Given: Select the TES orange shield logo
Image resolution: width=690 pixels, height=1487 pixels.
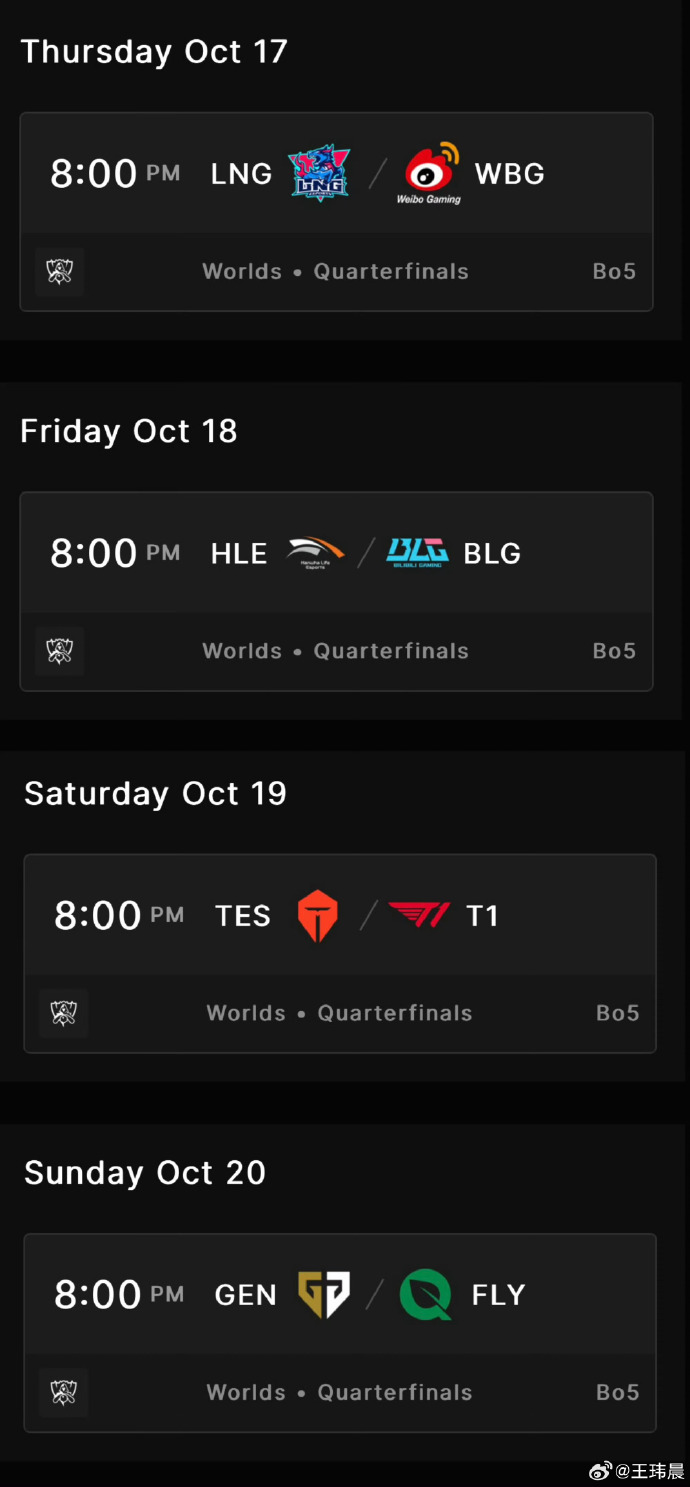Looking at the screenshot, I should coord(318,916).
